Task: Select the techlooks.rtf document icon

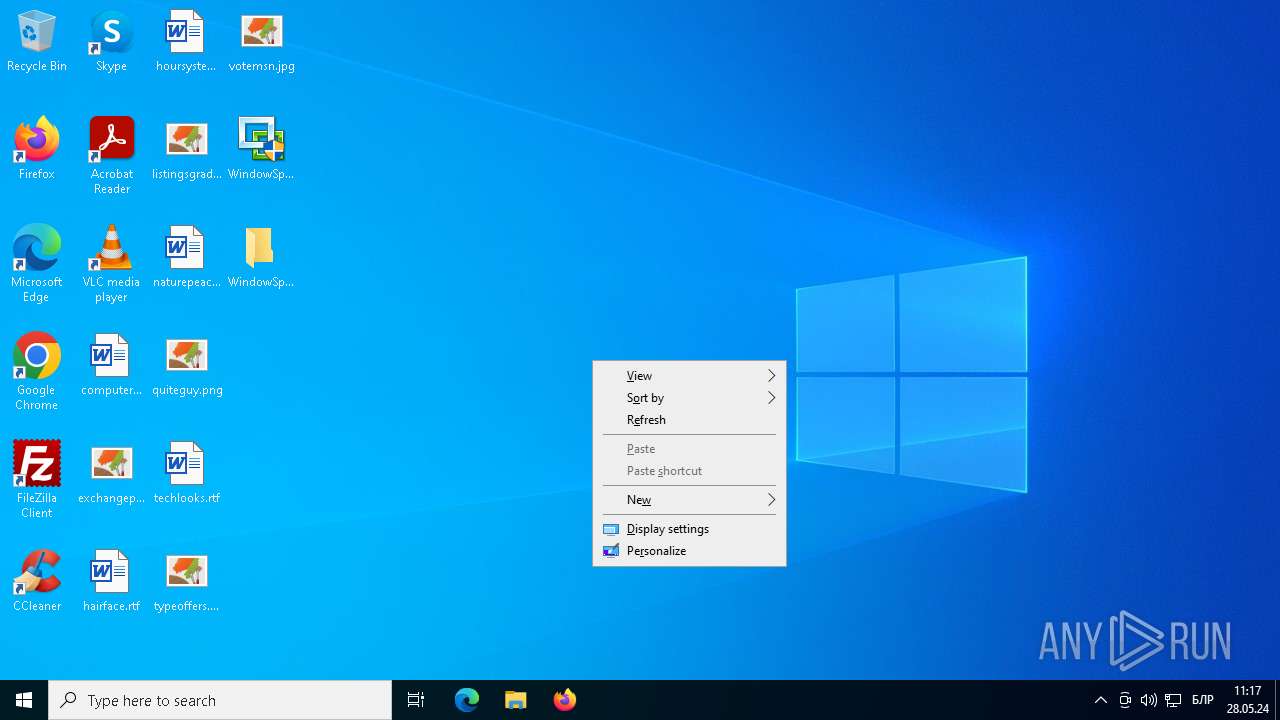Action: 186,473
